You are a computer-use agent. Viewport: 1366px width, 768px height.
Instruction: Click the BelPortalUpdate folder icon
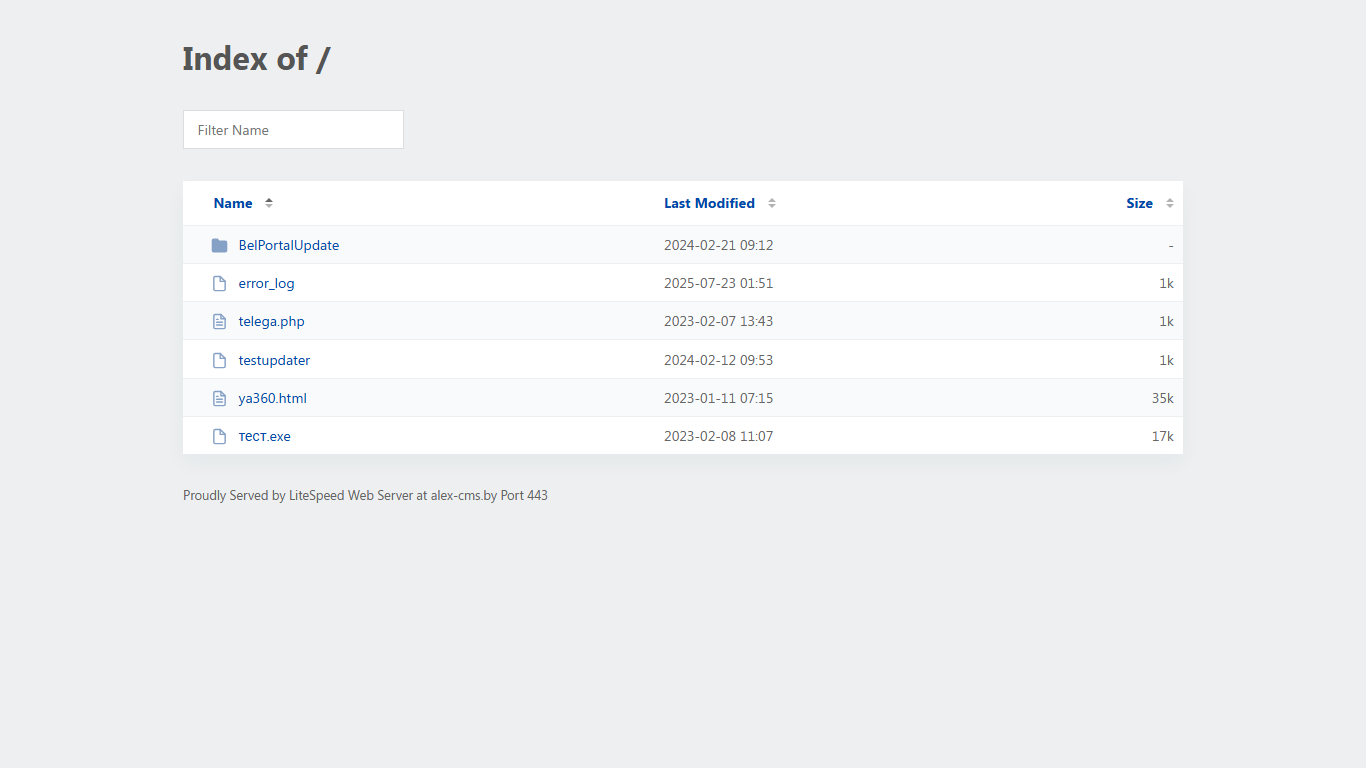pos(219,245)
